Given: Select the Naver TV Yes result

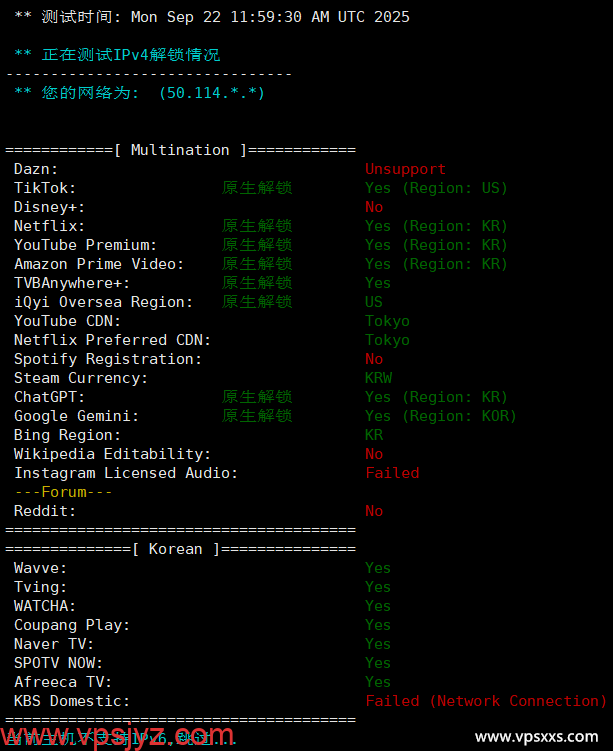Looking at the screenshot, I should tap(378, 644).
